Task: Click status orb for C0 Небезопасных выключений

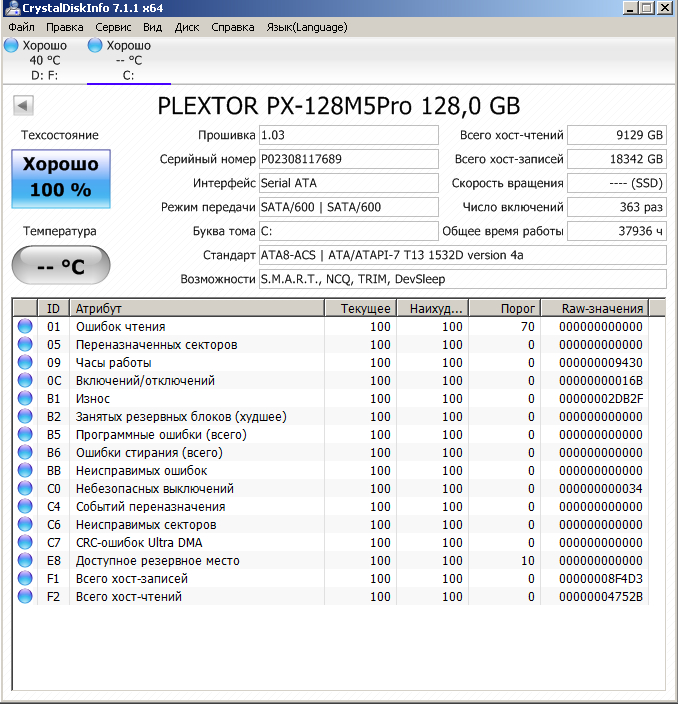Action: click(25, 488)
